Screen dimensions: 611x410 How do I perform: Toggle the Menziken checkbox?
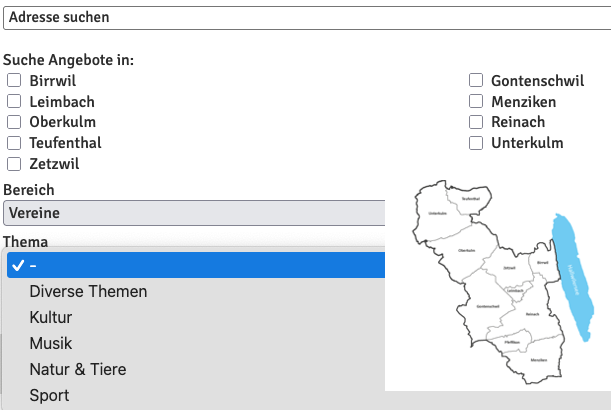click(x=476, y=101)
